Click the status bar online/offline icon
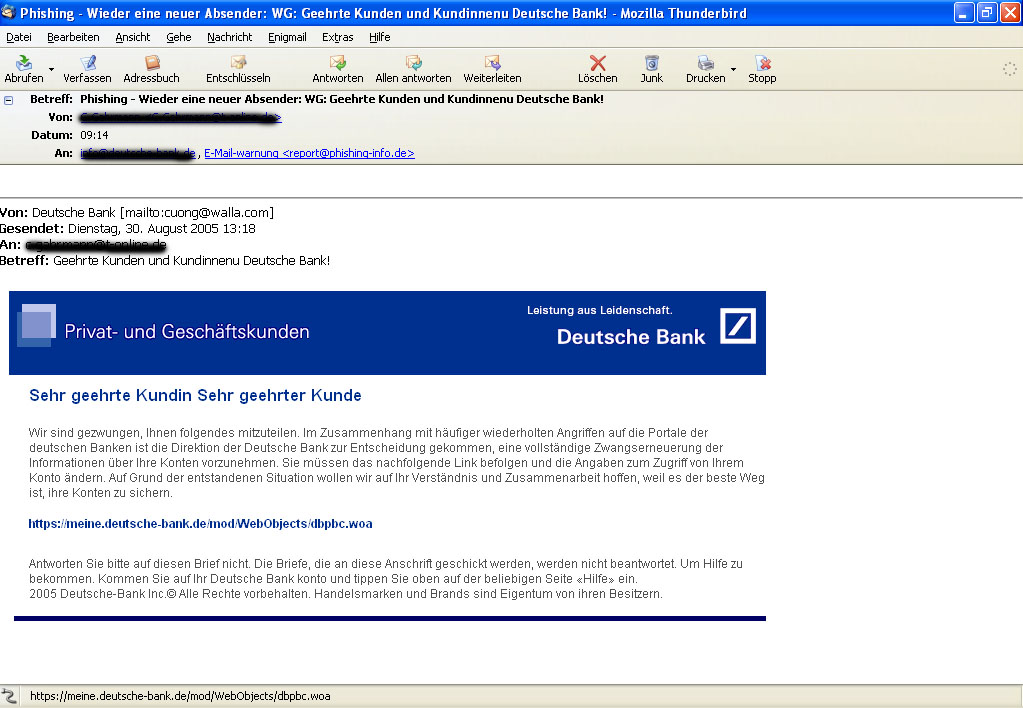Screen dimensions: 1023x708 (x=8, y=696)
